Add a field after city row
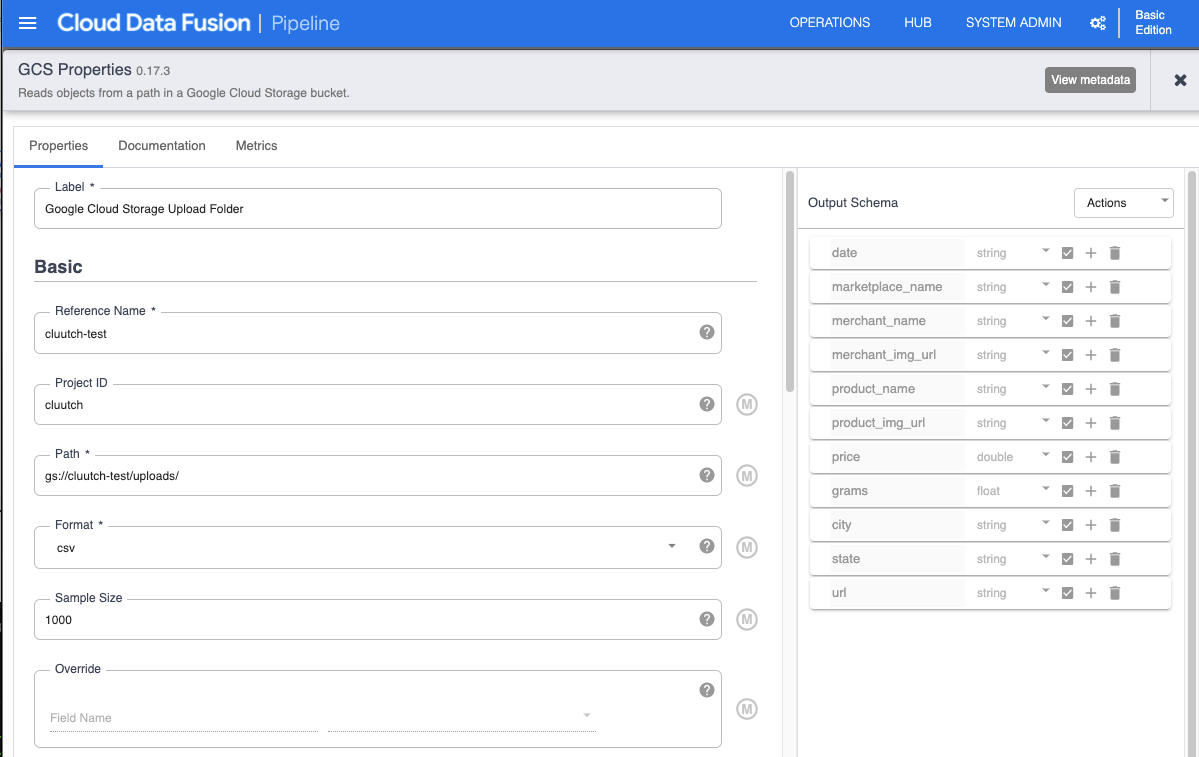 1090,525
